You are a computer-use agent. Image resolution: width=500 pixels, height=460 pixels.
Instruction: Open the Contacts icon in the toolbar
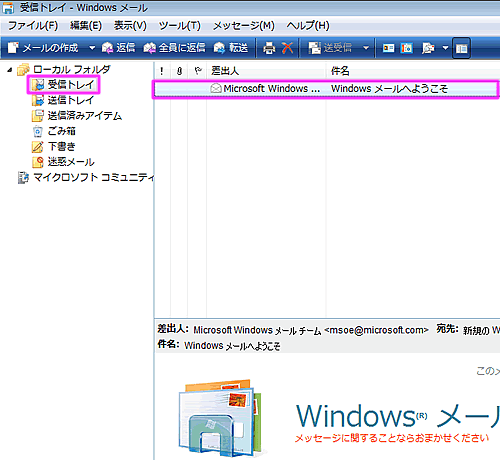coord(388,48)
